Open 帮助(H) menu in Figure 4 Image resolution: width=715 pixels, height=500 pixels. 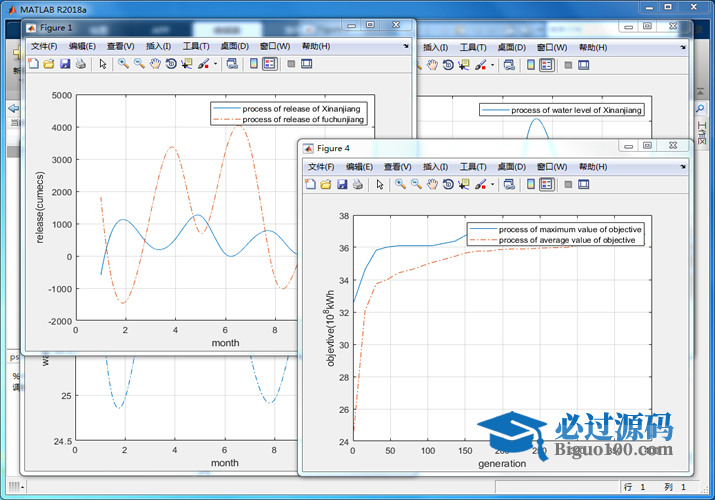593,167
